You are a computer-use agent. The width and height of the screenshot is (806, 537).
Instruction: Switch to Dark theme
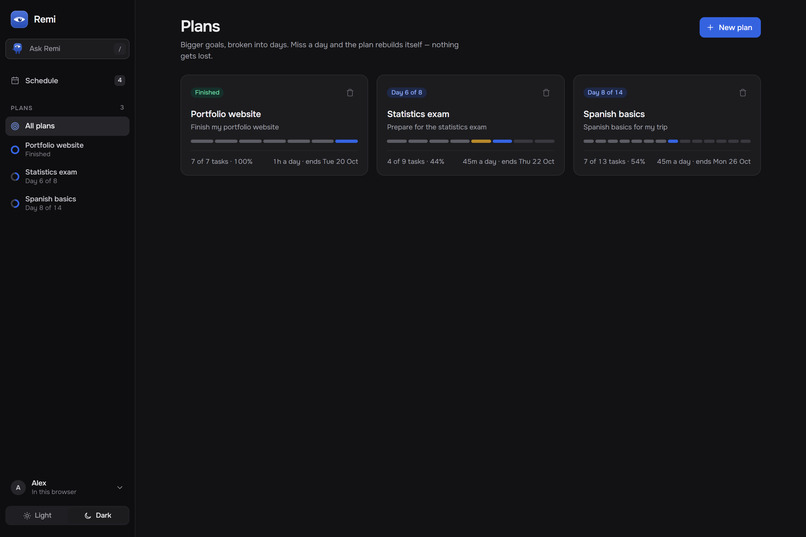coord(98,515)
